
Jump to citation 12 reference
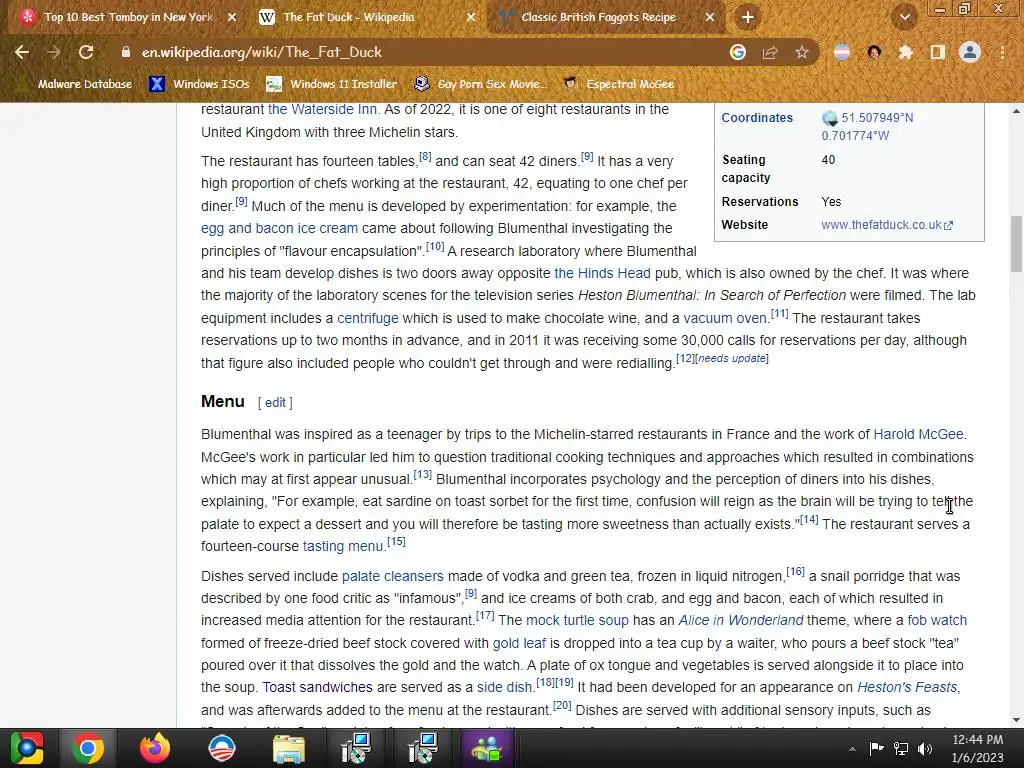(x=685, y=359)
